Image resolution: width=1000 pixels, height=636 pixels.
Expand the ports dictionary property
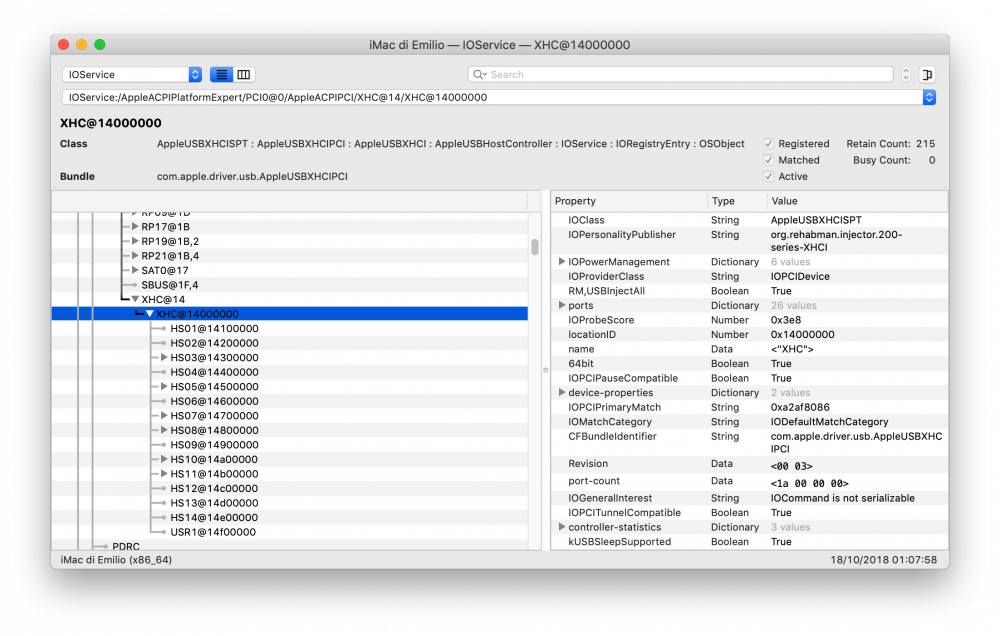tap(562, 305)
